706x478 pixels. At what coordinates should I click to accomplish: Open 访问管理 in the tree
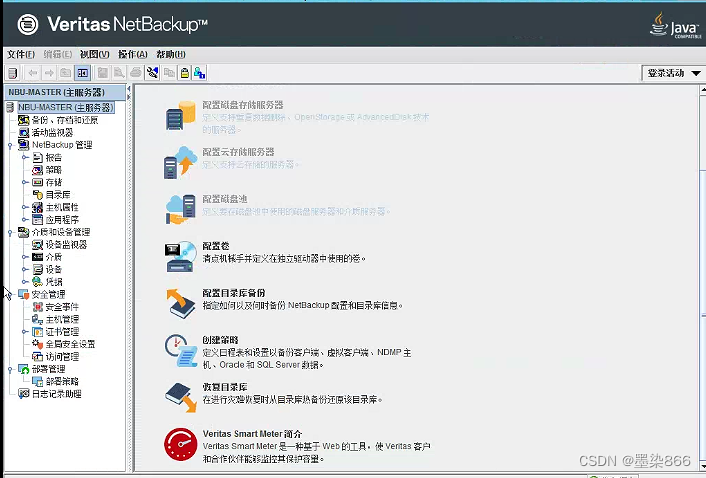point(62,357)
